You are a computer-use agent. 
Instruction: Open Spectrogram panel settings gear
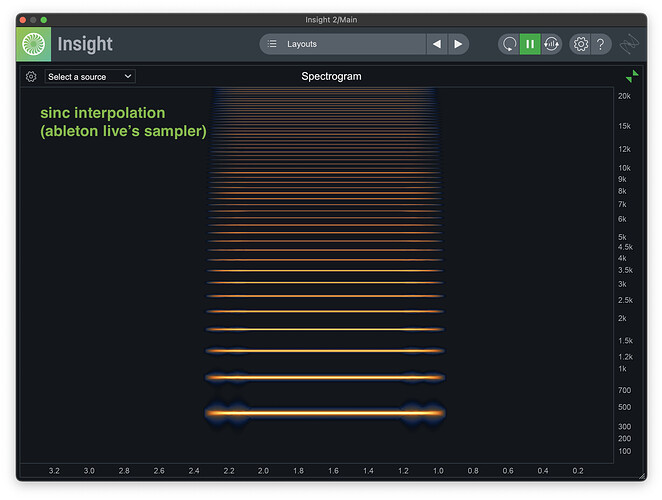(x=31, y=77)
